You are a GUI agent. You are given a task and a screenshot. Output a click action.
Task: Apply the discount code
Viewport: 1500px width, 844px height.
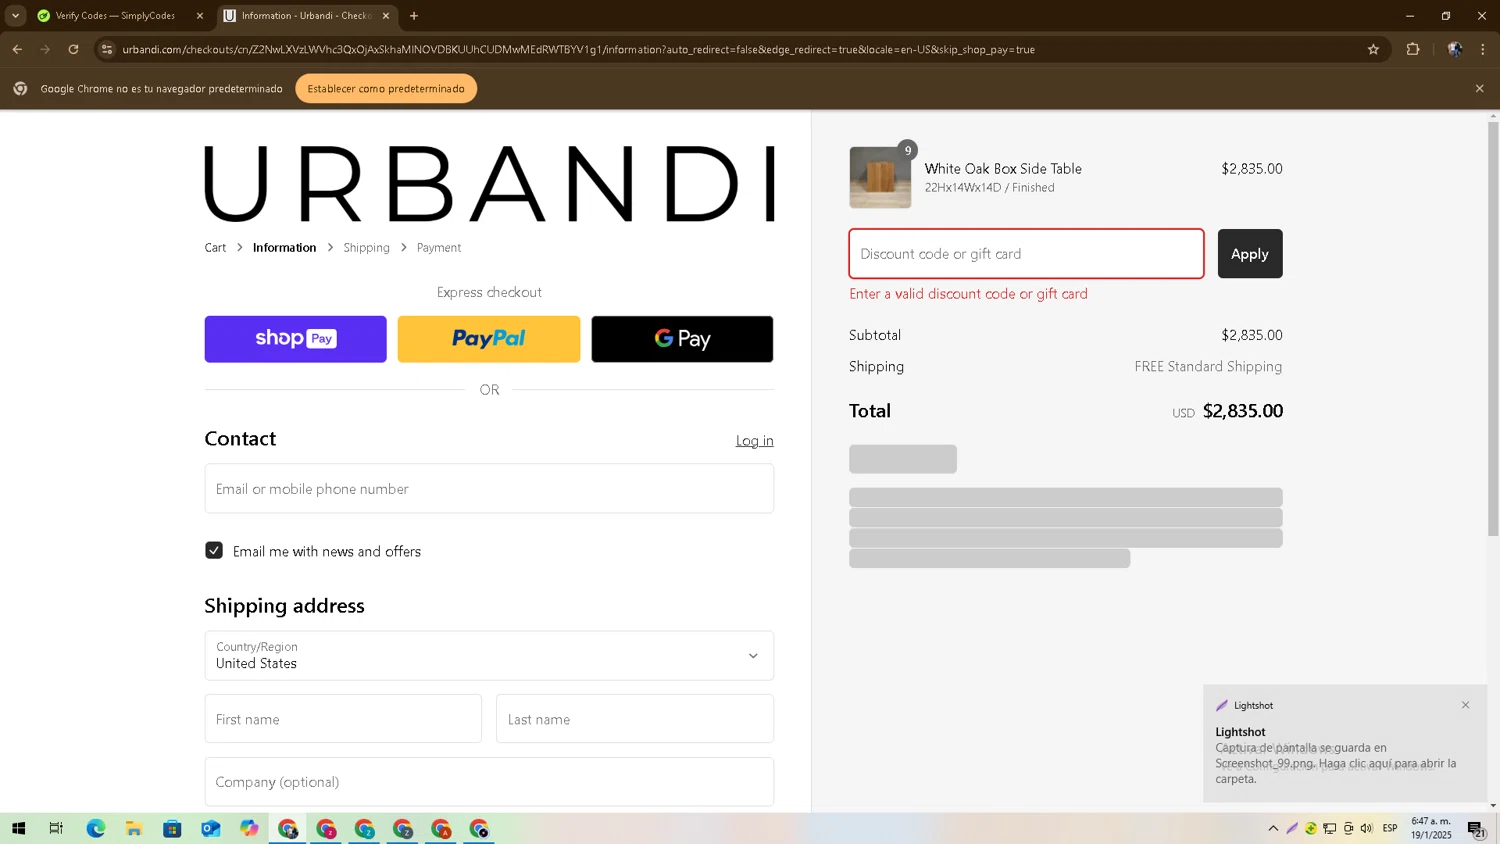(x=1250, y=254)
